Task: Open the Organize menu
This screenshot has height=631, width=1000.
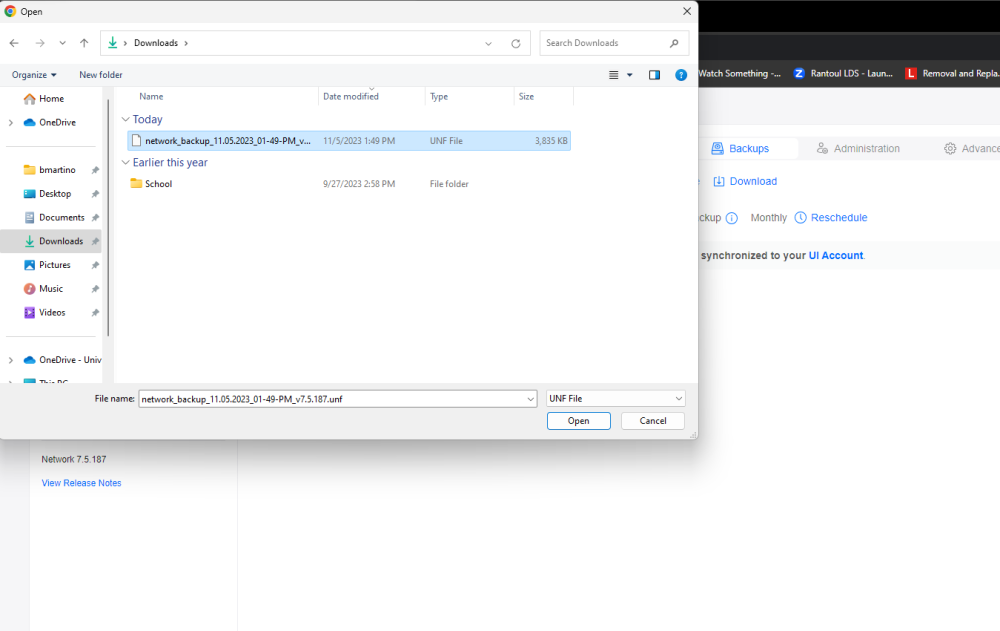Action: click(x=34, y=75)
